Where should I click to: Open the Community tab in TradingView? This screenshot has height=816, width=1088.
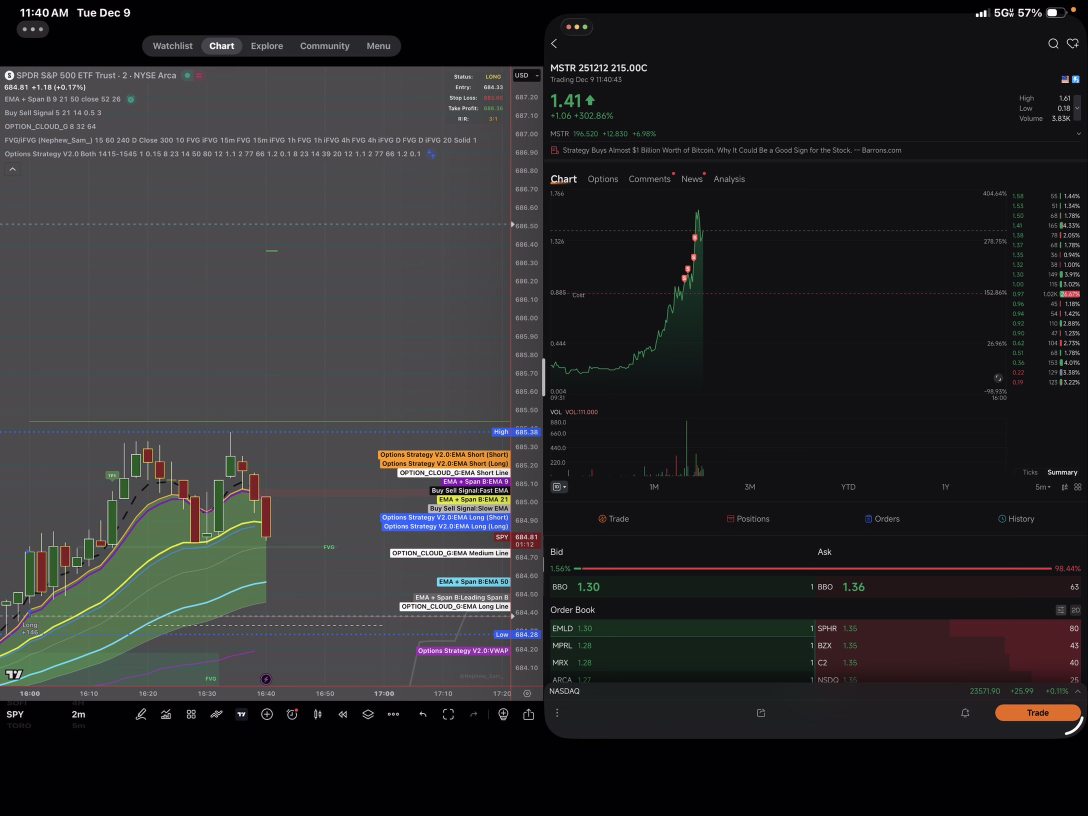(324, 46)
